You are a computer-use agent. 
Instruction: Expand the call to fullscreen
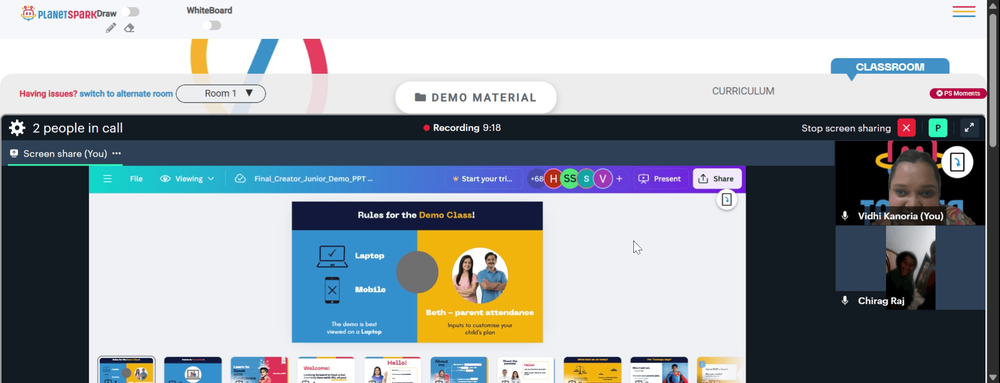[969, 128]
